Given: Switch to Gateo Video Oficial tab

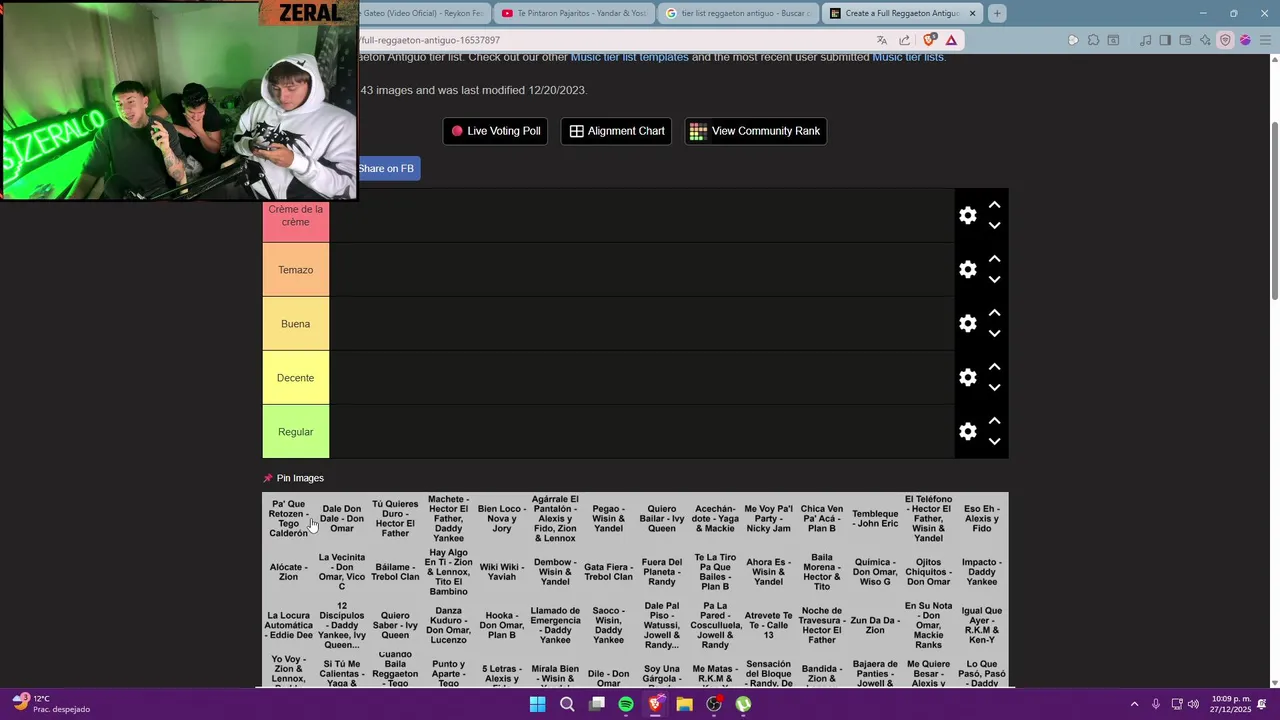Looking at the screenshot, I should coord(424,13).
